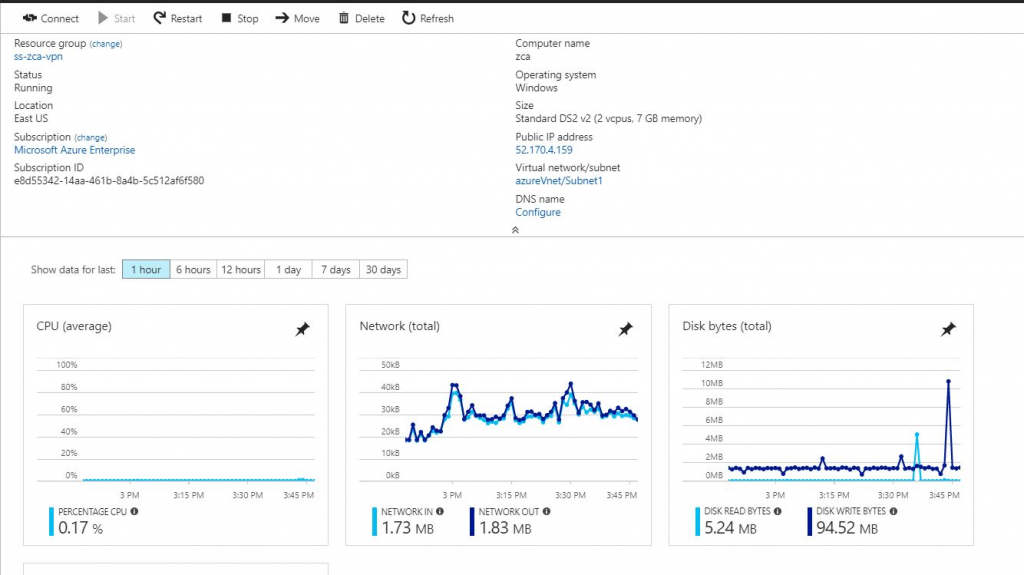Open public IP address 52.170.4.159

544,150
